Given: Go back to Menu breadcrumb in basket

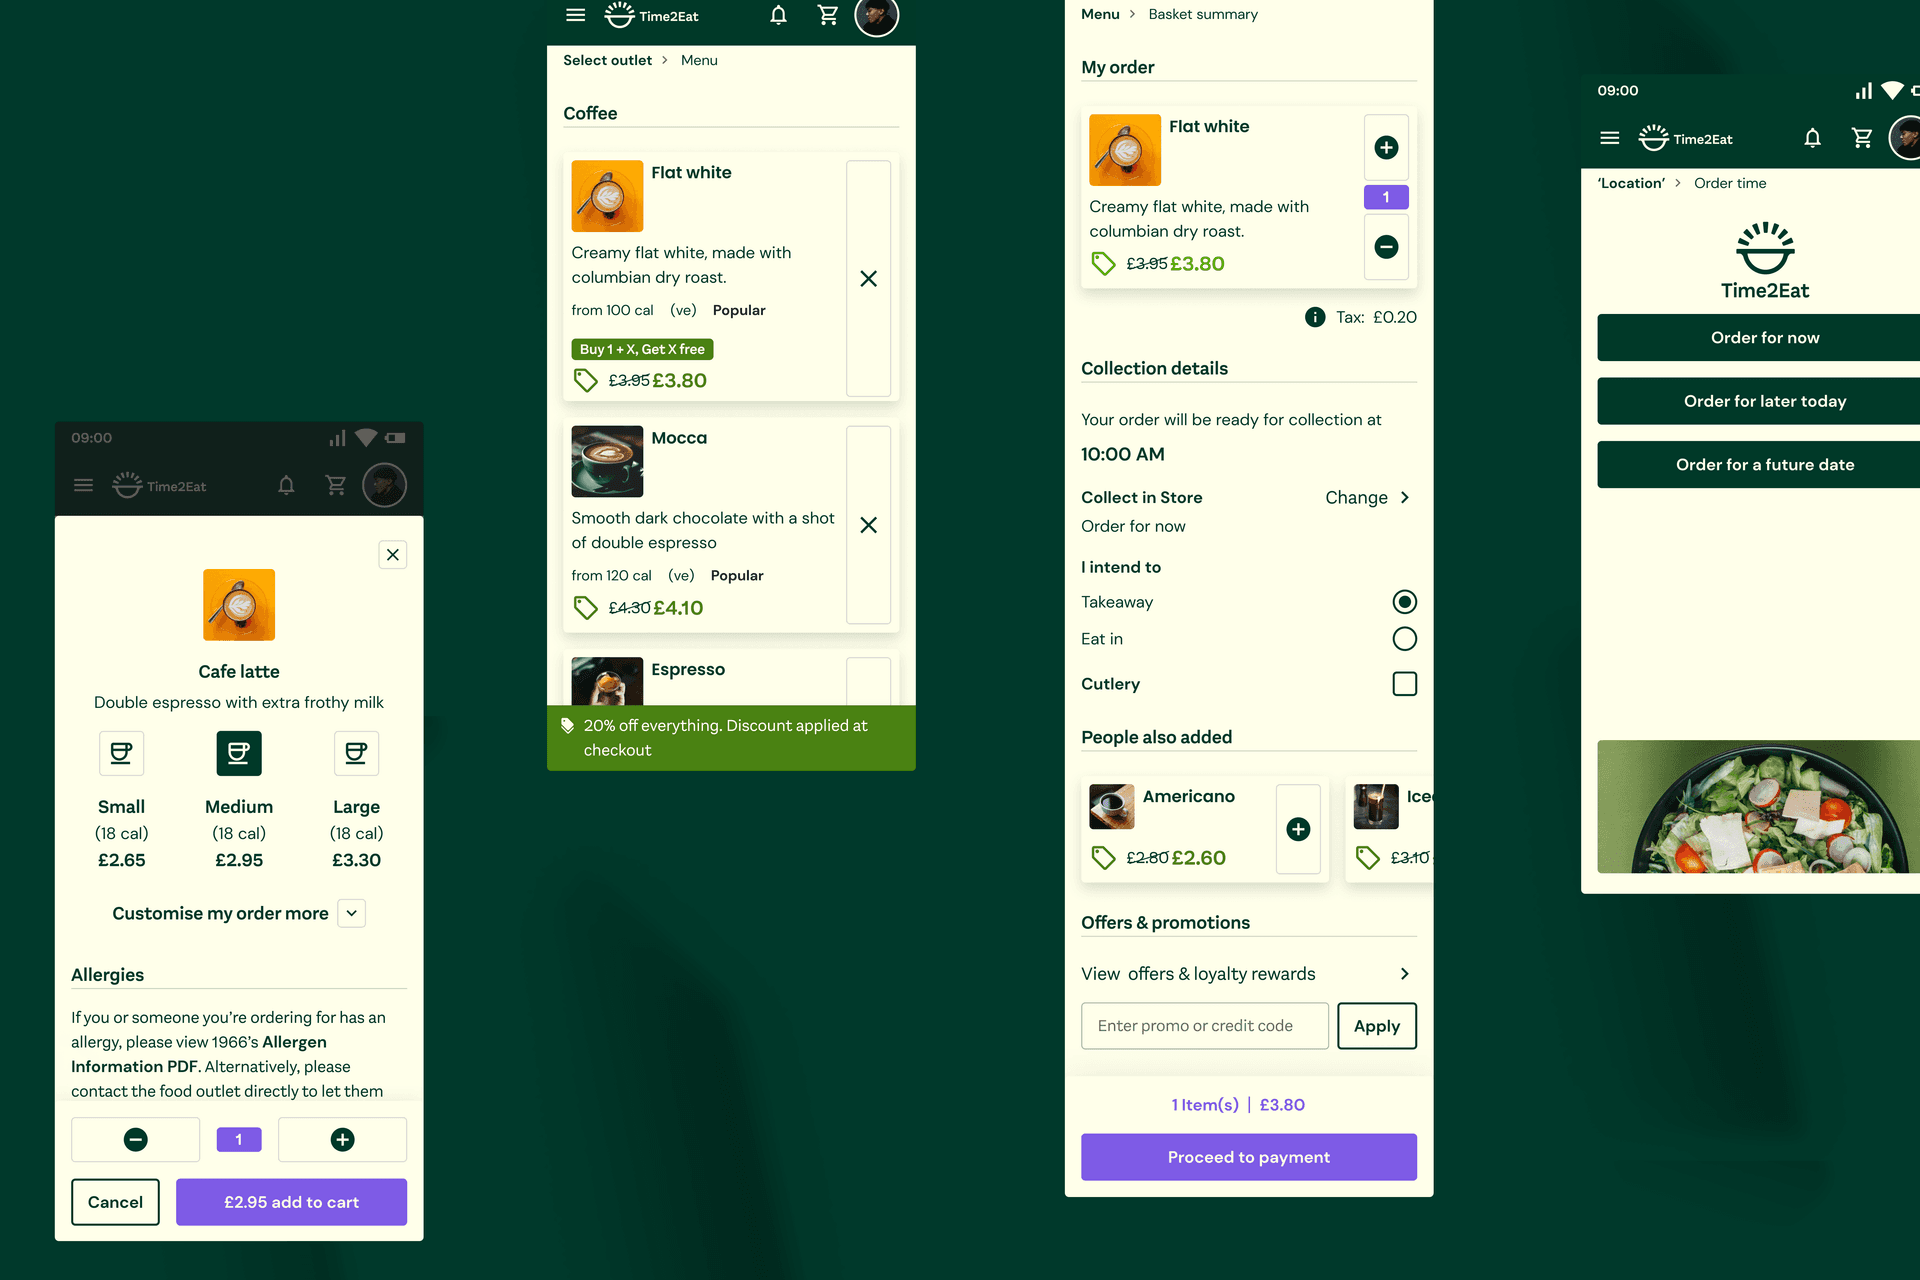Looking at the screenshot, I should [x=1100, y=14].
